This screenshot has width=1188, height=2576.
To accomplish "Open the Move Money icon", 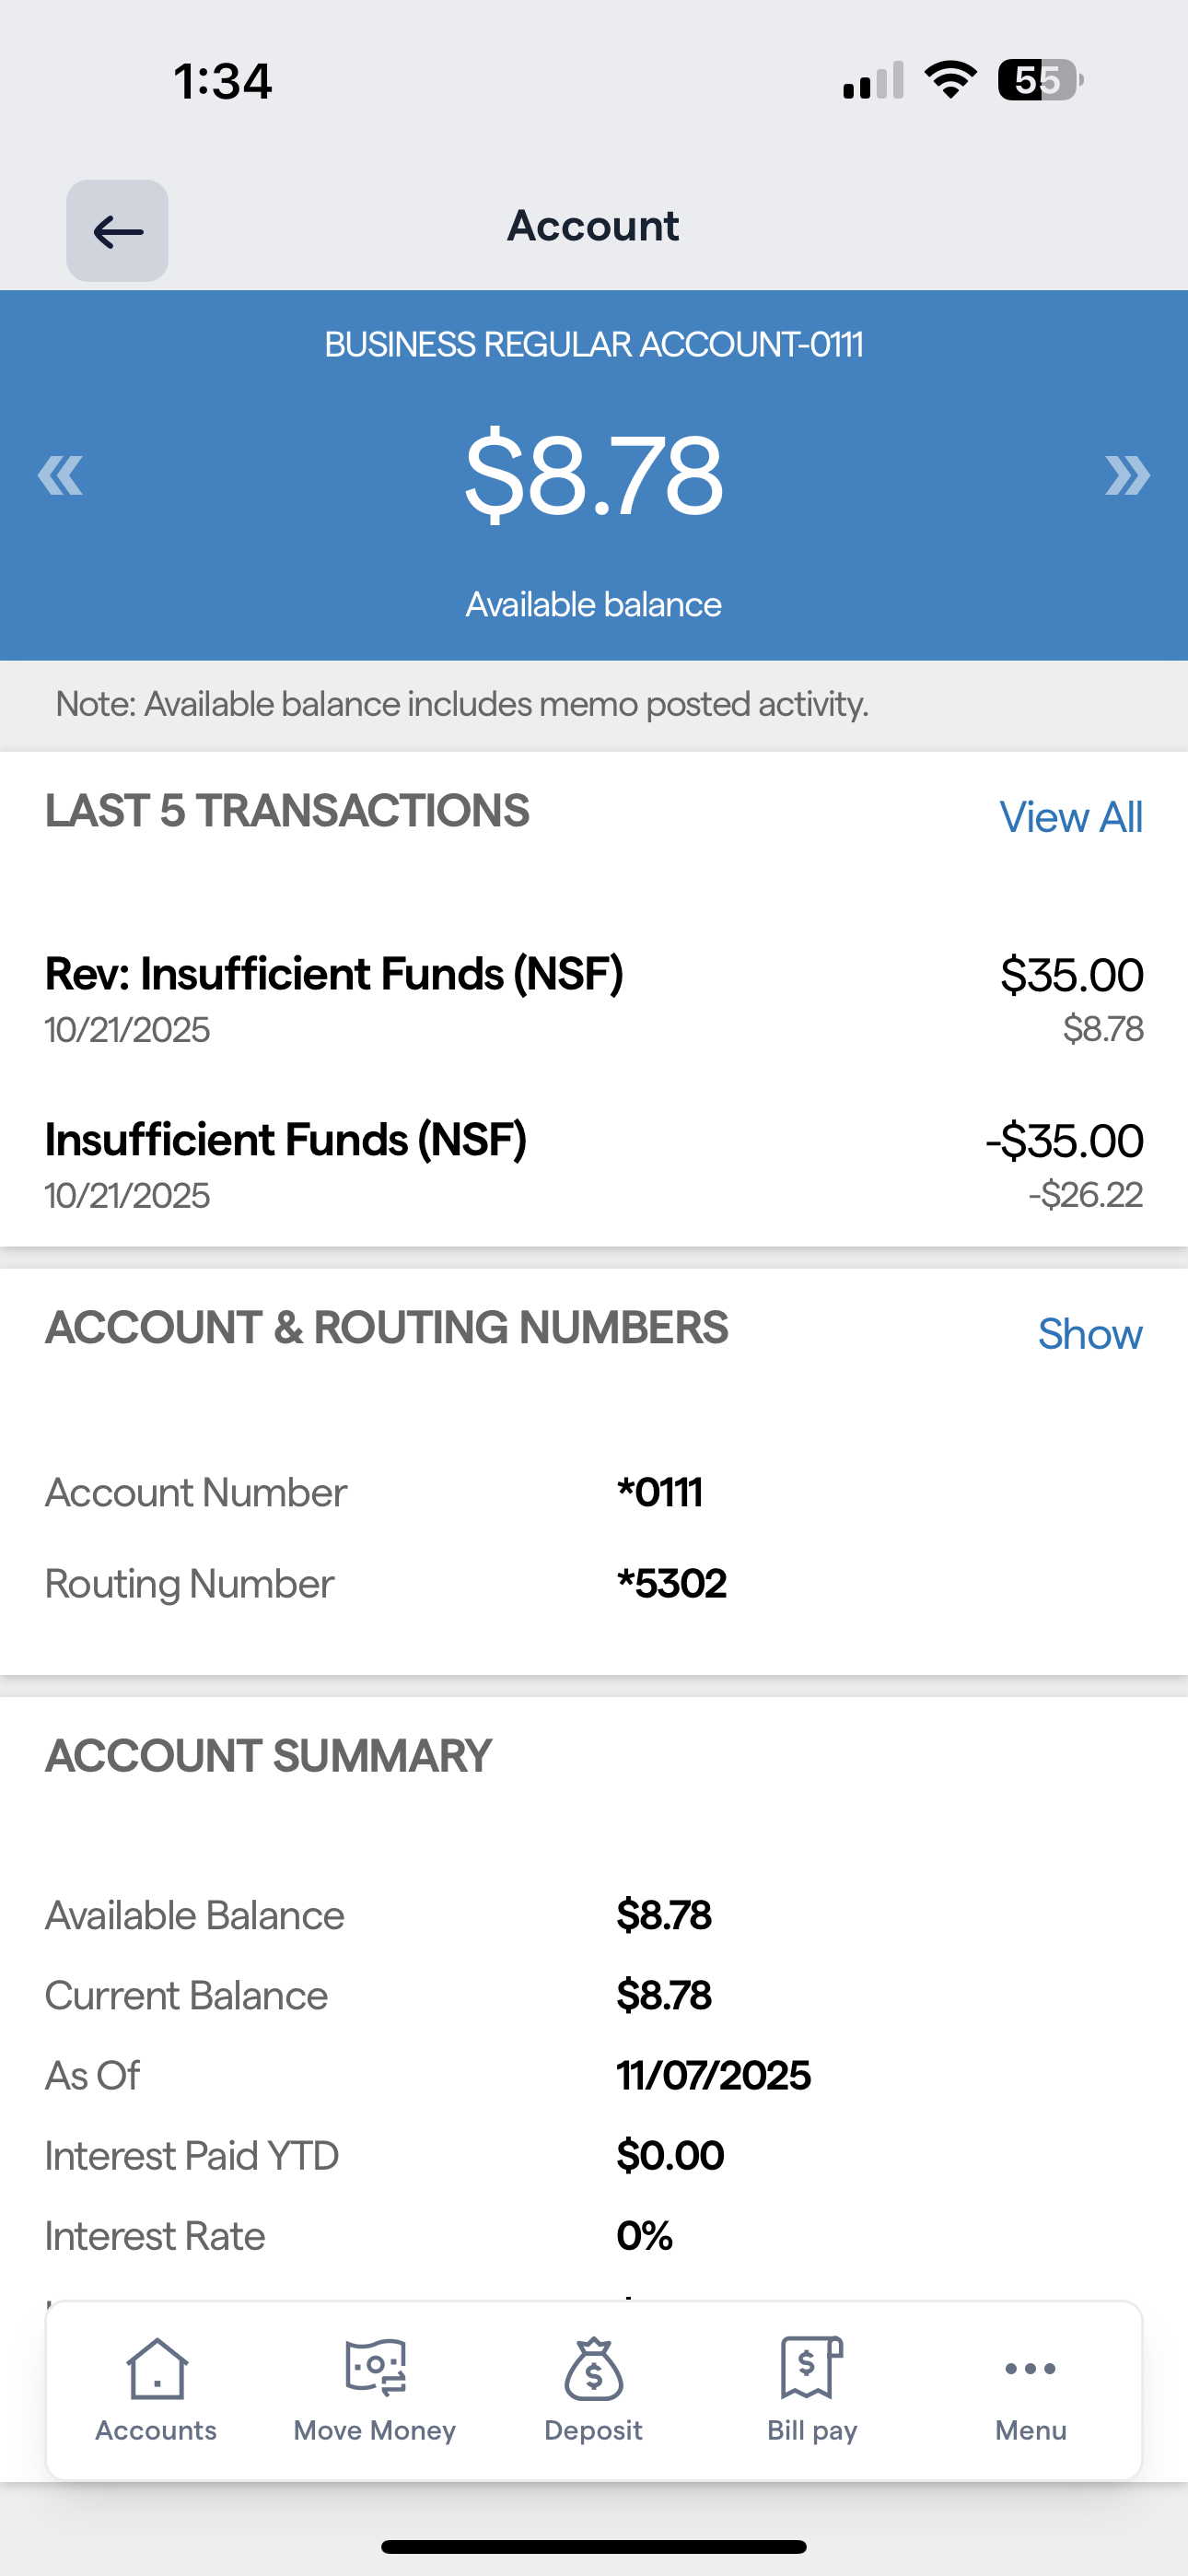I will click(375, 2368).
